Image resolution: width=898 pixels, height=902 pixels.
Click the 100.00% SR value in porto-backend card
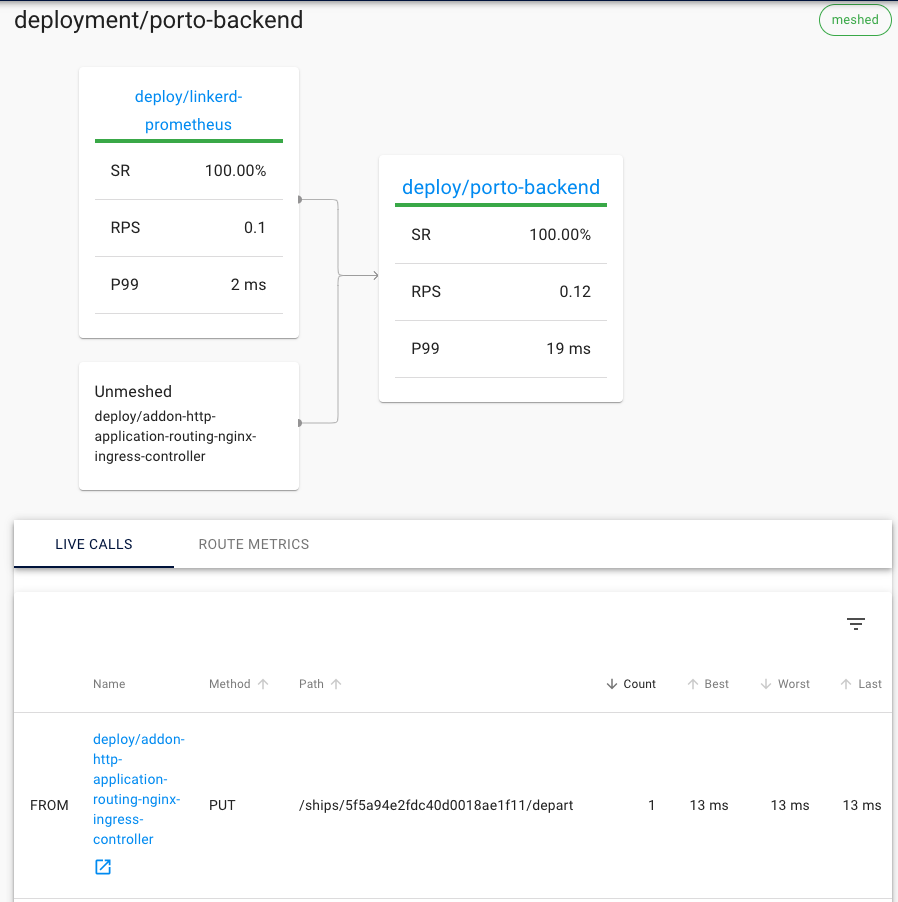(560, 235)
